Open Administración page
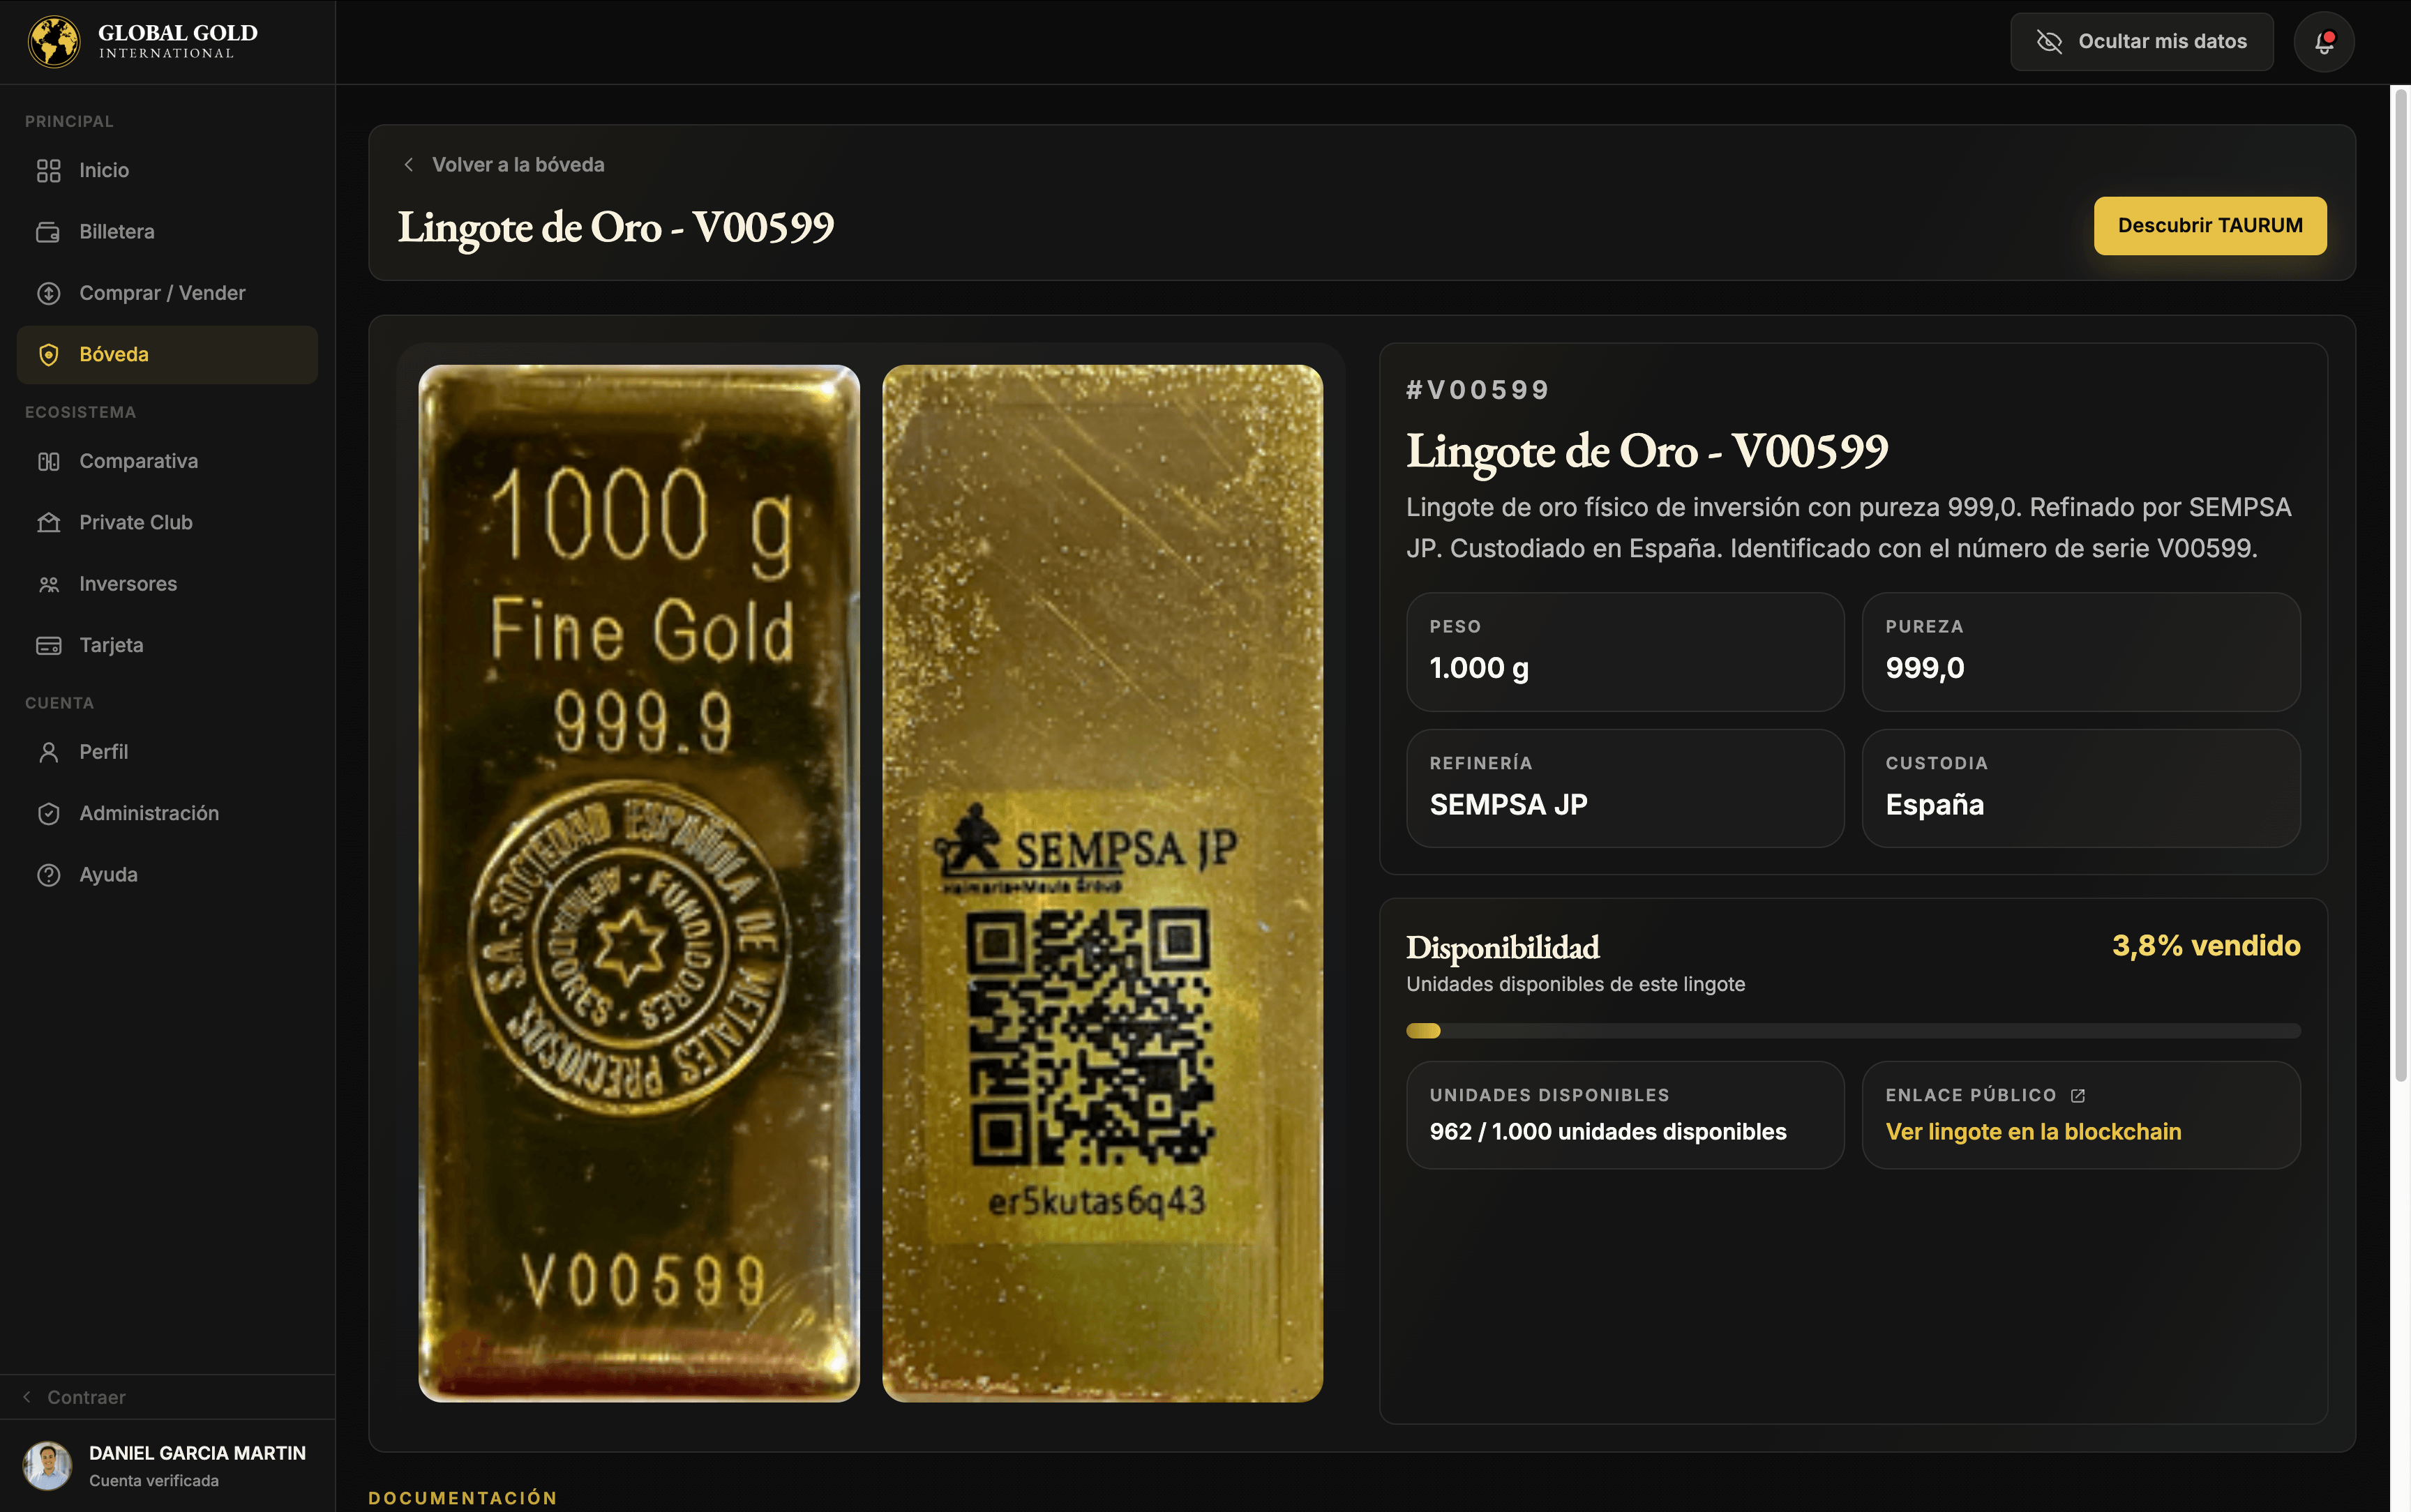Screen dimensions: 2411x1512 click(x=167, y=814)
